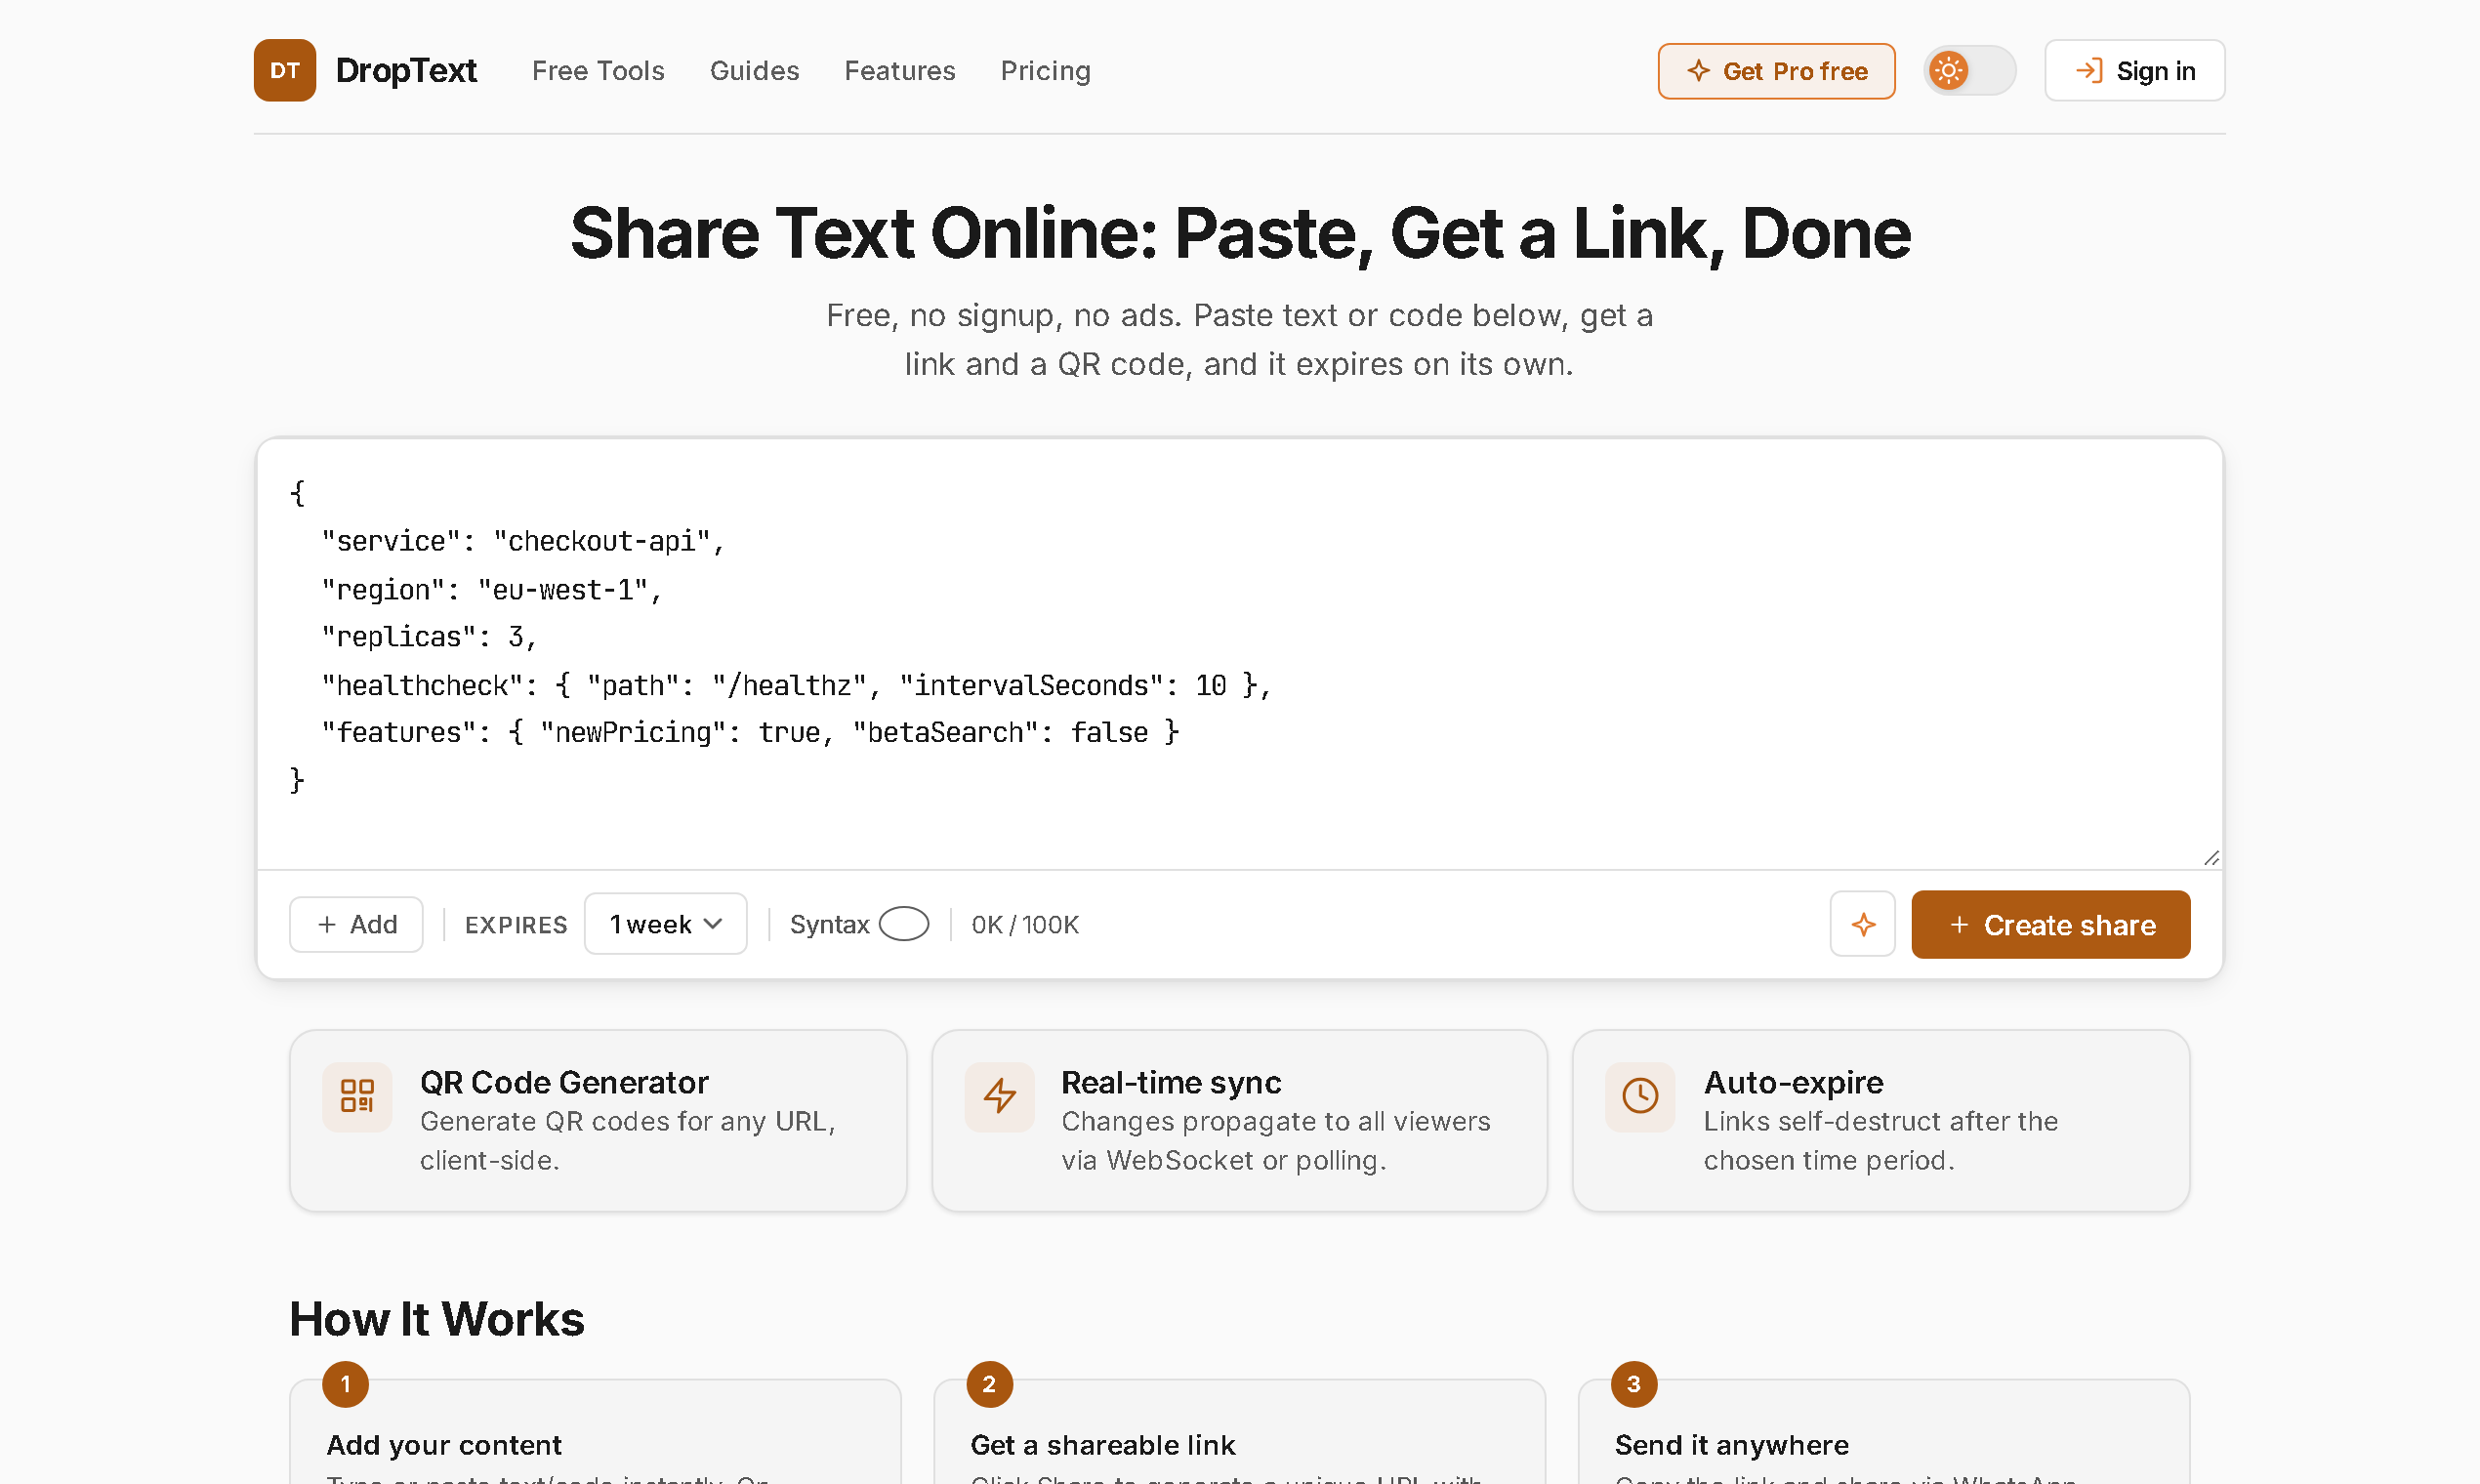
Task: Click the How It Works heading
Action: [x=437, y=1319]
